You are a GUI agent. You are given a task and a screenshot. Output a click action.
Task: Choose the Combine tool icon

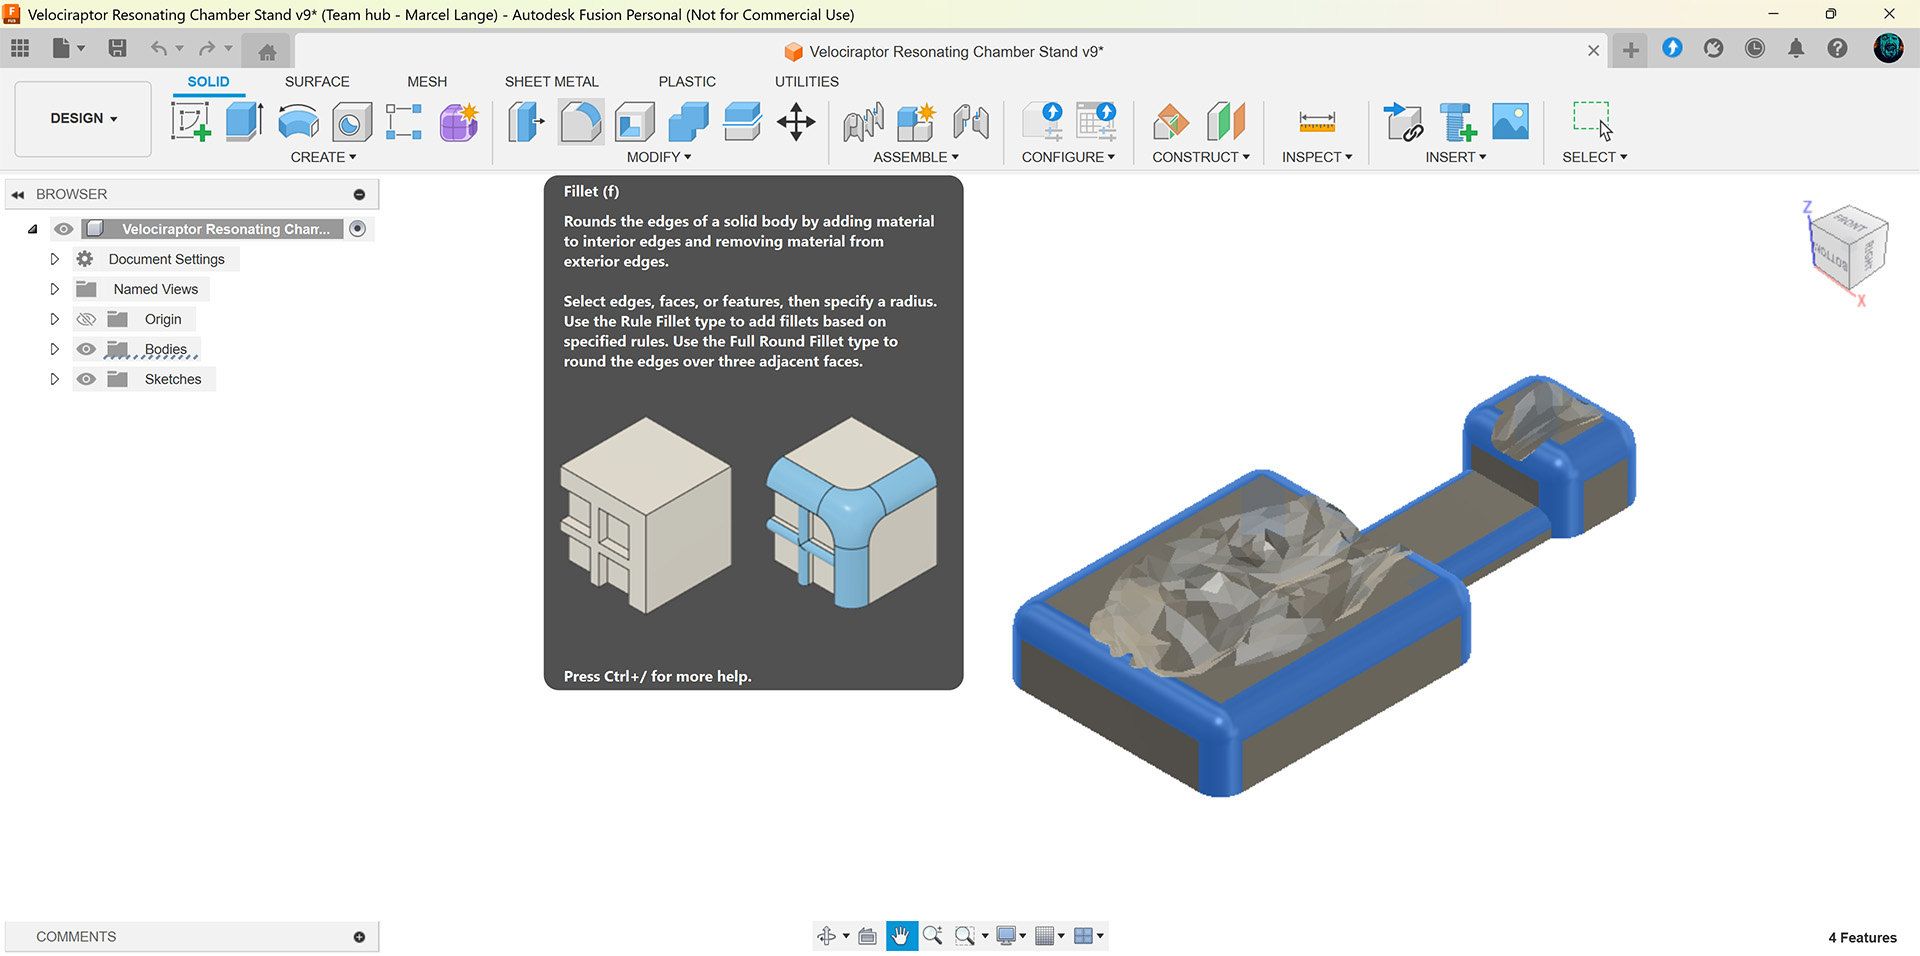click(688, 122)
